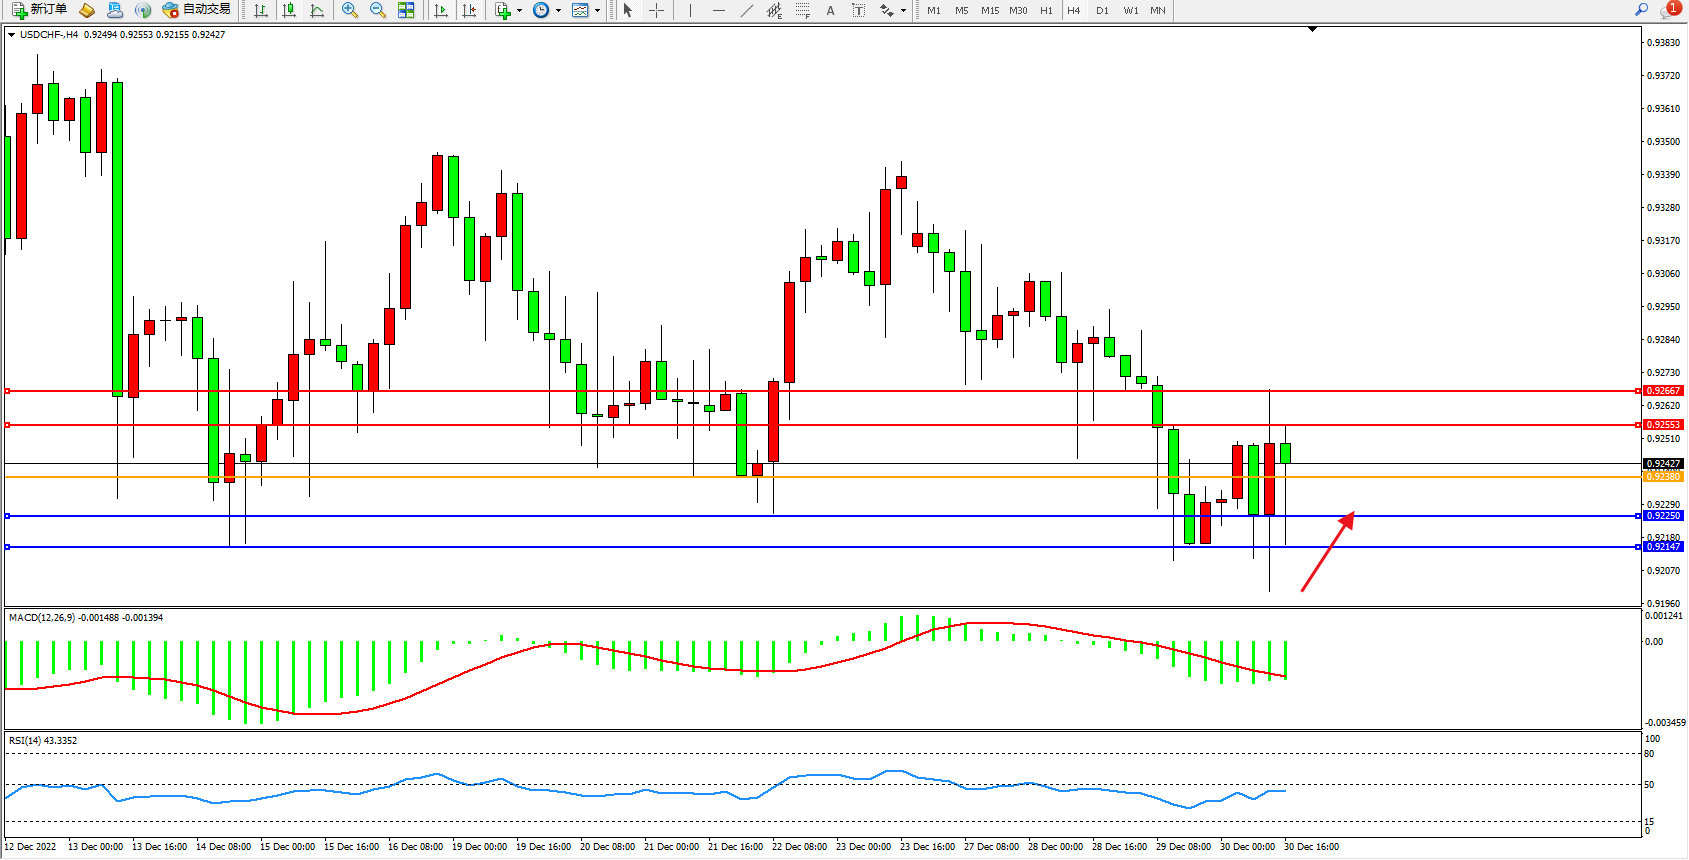The height and width of the screenshot is (860, 1689).
Task: Switch chart to bar chart mode
Action: (x=261, y=10)
